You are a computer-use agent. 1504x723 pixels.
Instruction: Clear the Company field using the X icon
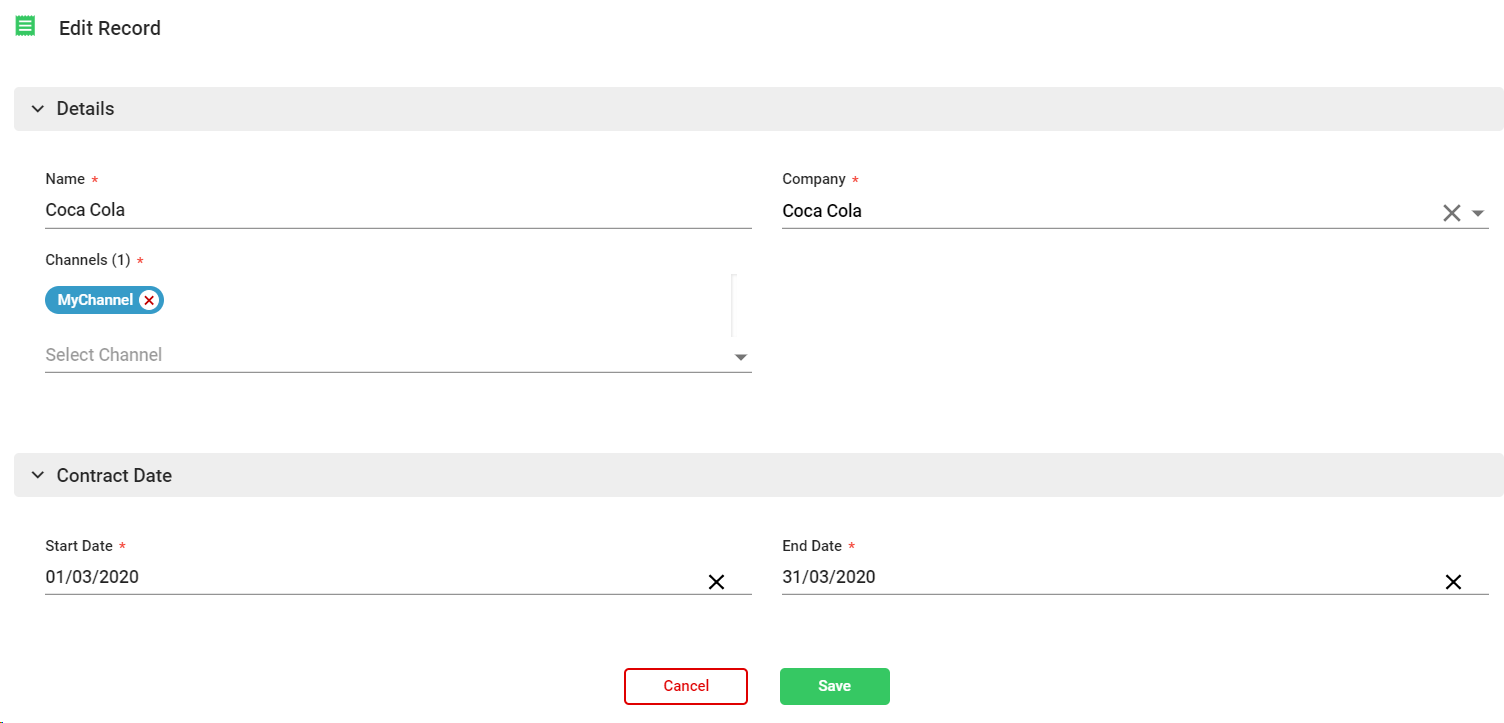coord(1451,213)
